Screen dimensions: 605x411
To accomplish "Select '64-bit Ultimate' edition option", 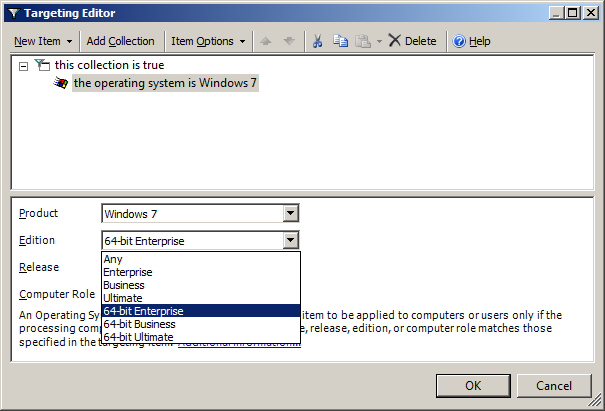I will 138,337.
